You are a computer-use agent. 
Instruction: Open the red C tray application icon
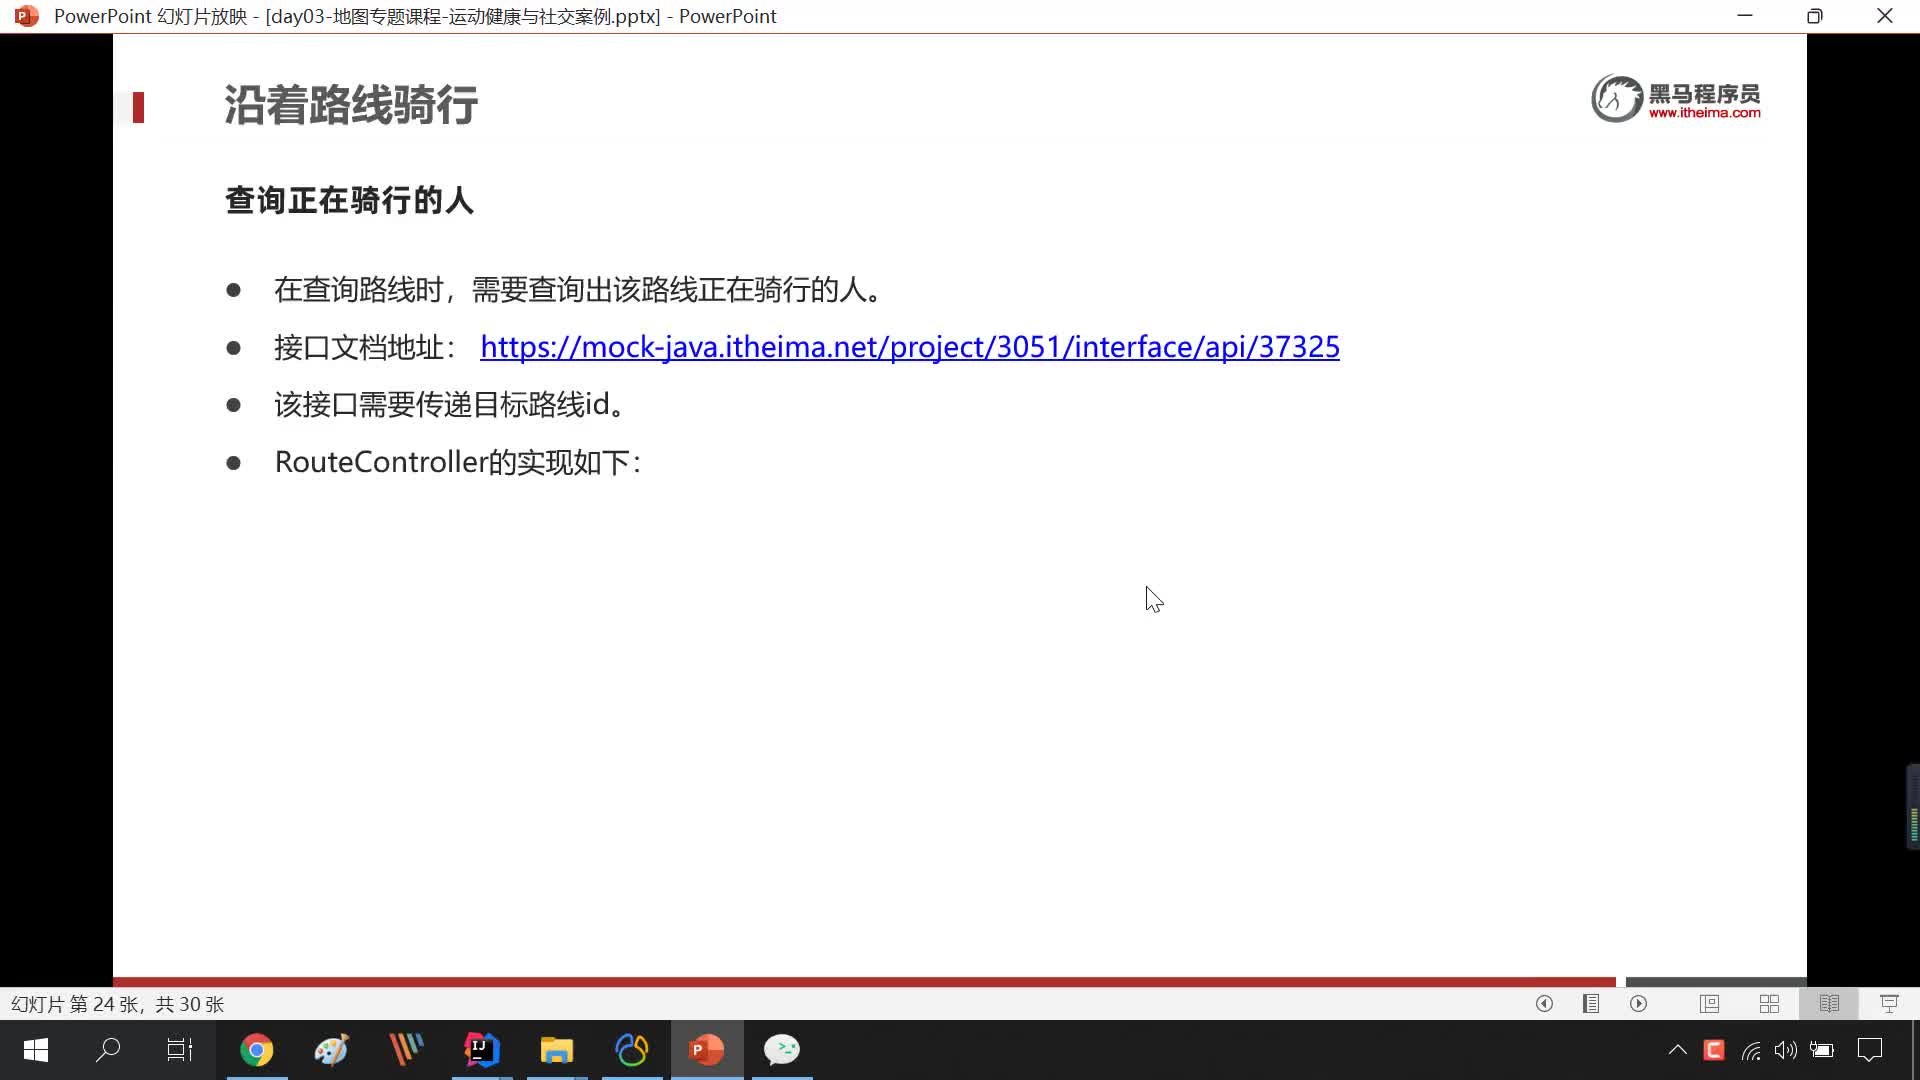tap(1714, 1050)
